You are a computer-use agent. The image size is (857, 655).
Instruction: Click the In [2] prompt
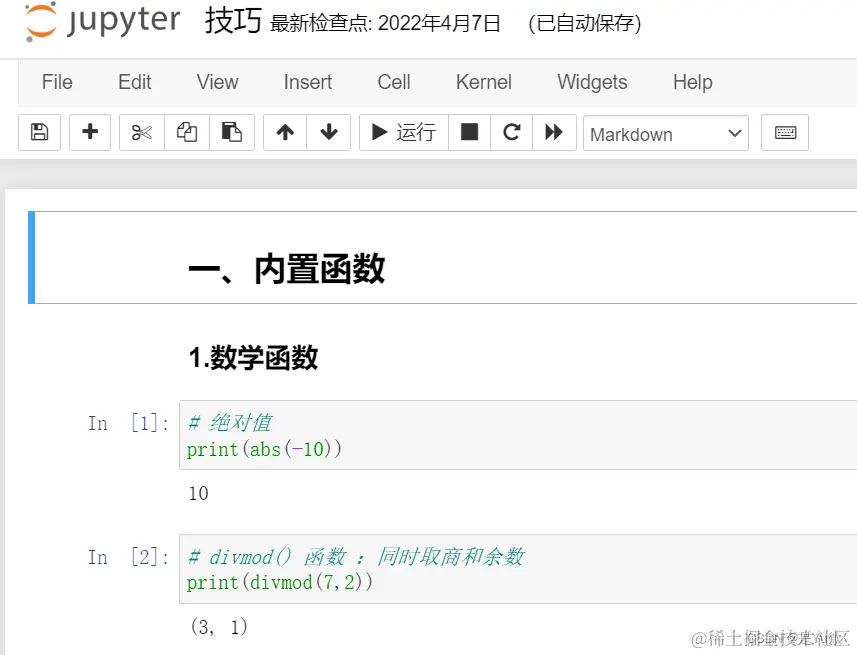click(x=128, y=557)
